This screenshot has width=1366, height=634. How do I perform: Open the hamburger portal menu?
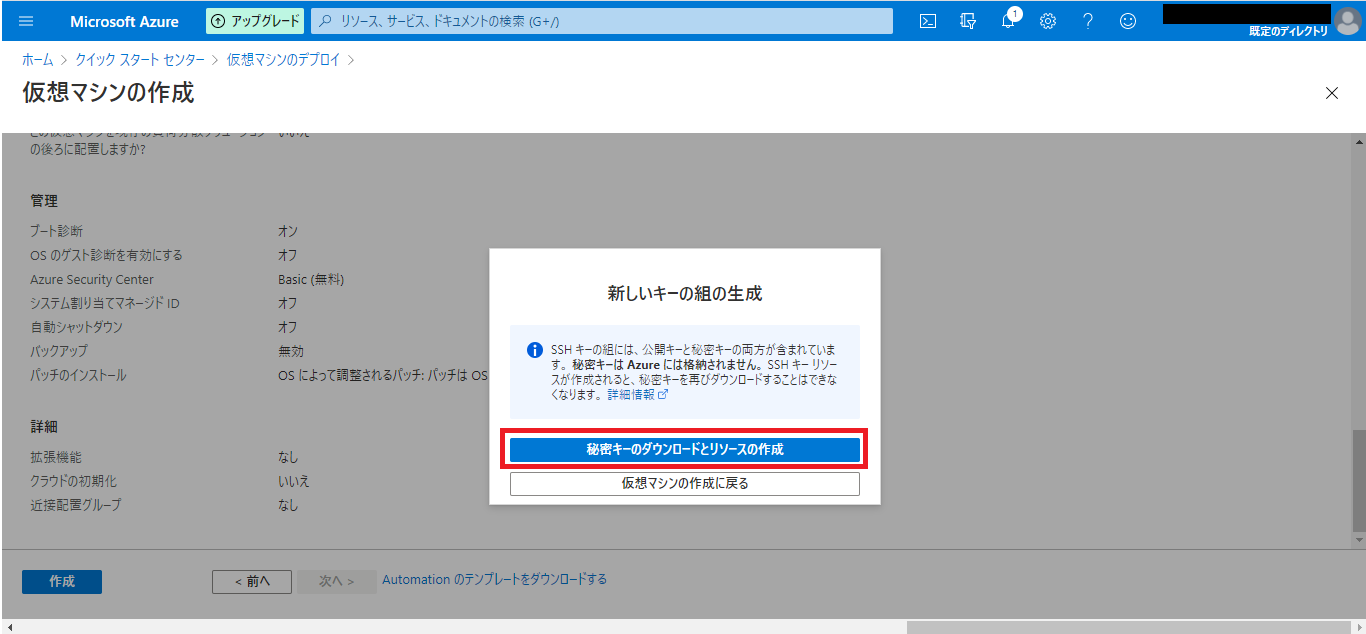click(26, 21)
